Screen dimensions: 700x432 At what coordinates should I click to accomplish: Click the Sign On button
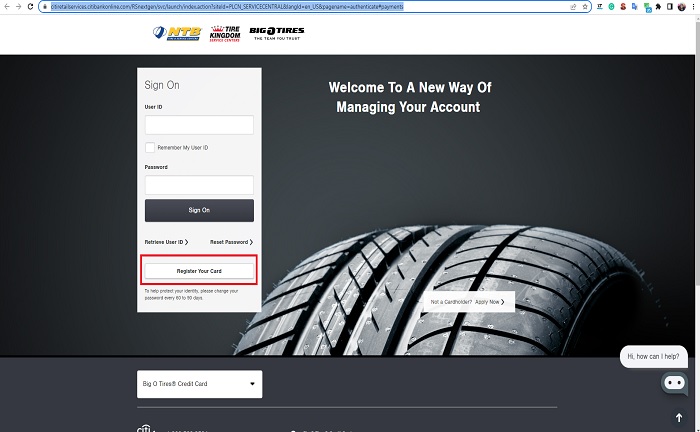point(199,210)
